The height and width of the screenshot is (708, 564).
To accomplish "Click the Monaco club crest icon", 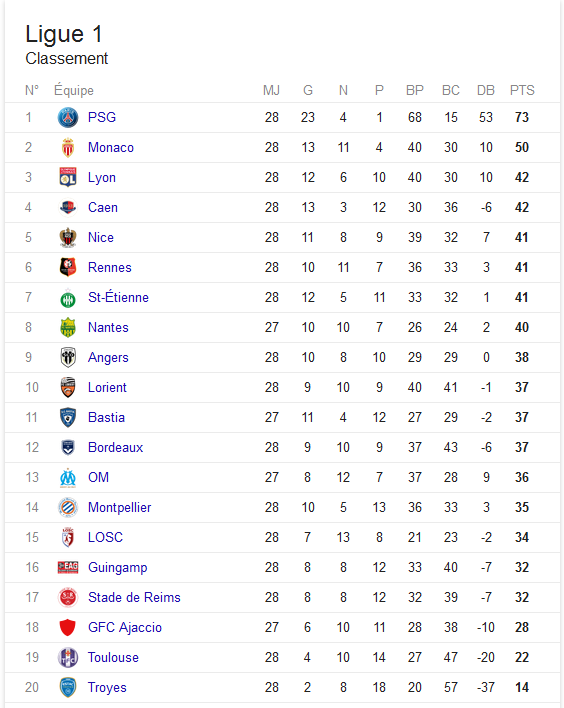I will point(68,148).
